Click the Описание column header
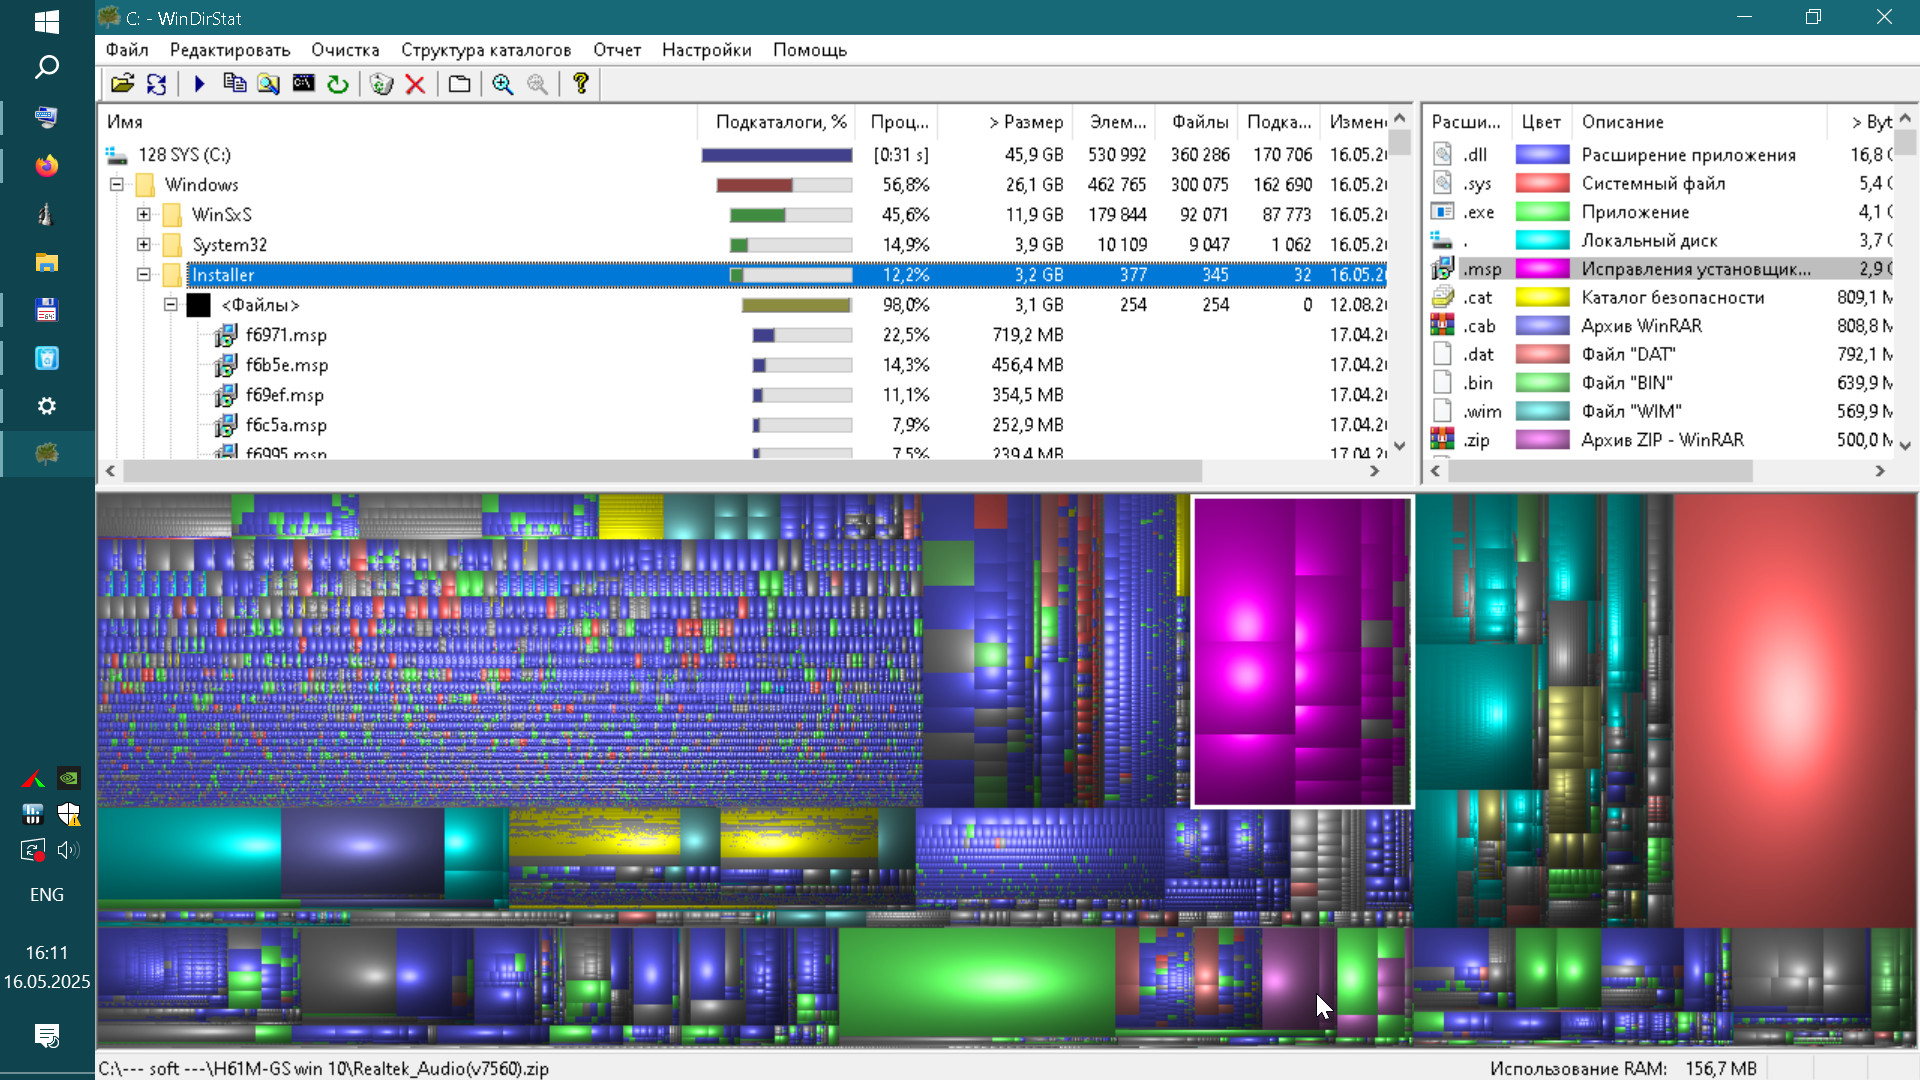The image size is (1920, 1080). [1622, 122]
